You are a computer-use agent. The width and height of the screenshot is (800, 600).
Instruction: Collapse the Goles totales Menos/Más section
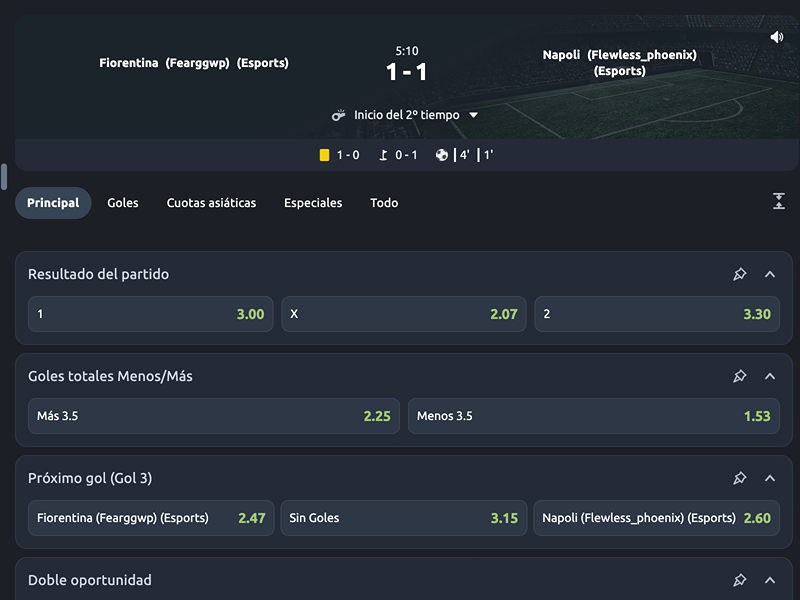tap(770, 376)
